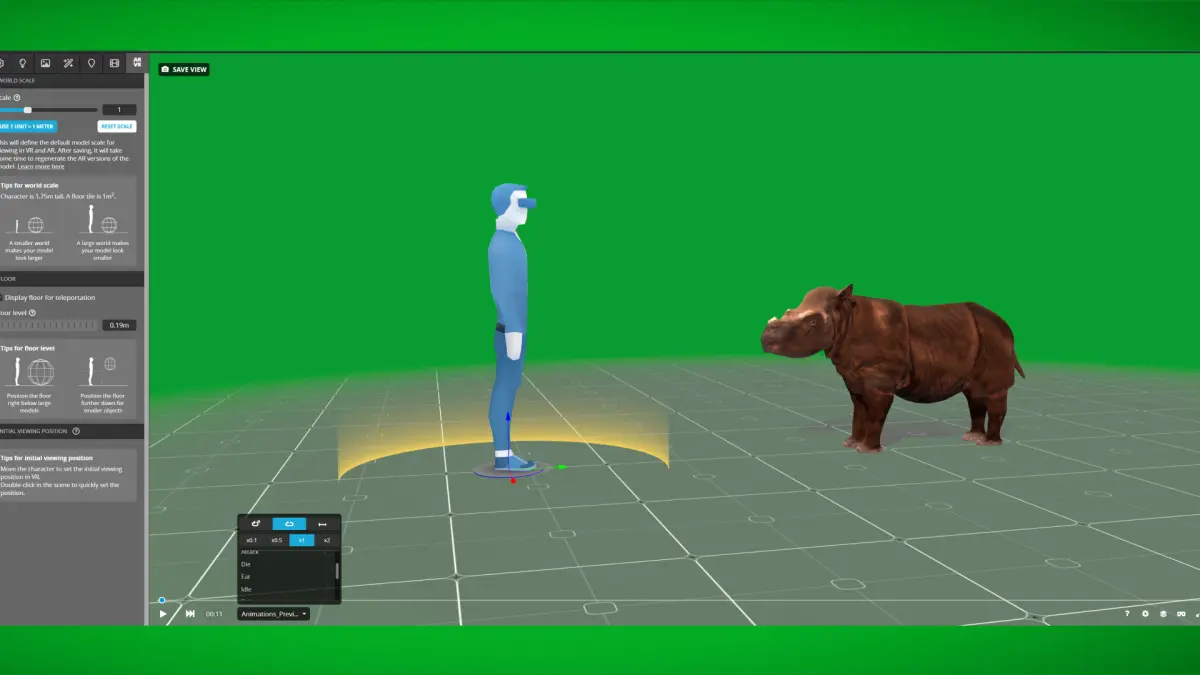Skip to the next animation
The image size is (1200, 675).
[190, 614]
